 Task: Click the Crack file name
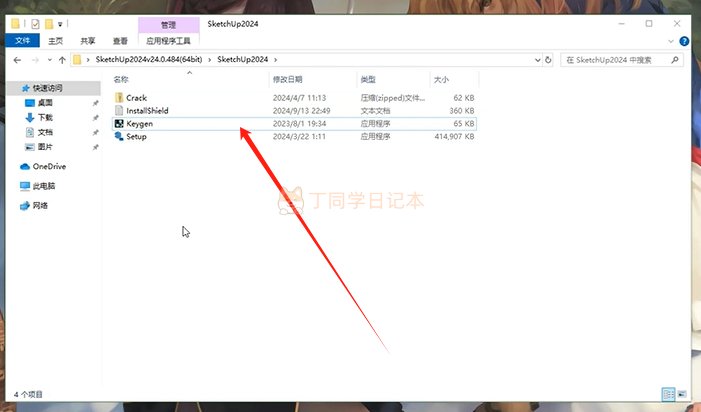pyautogui.click(x=136, y=98)
